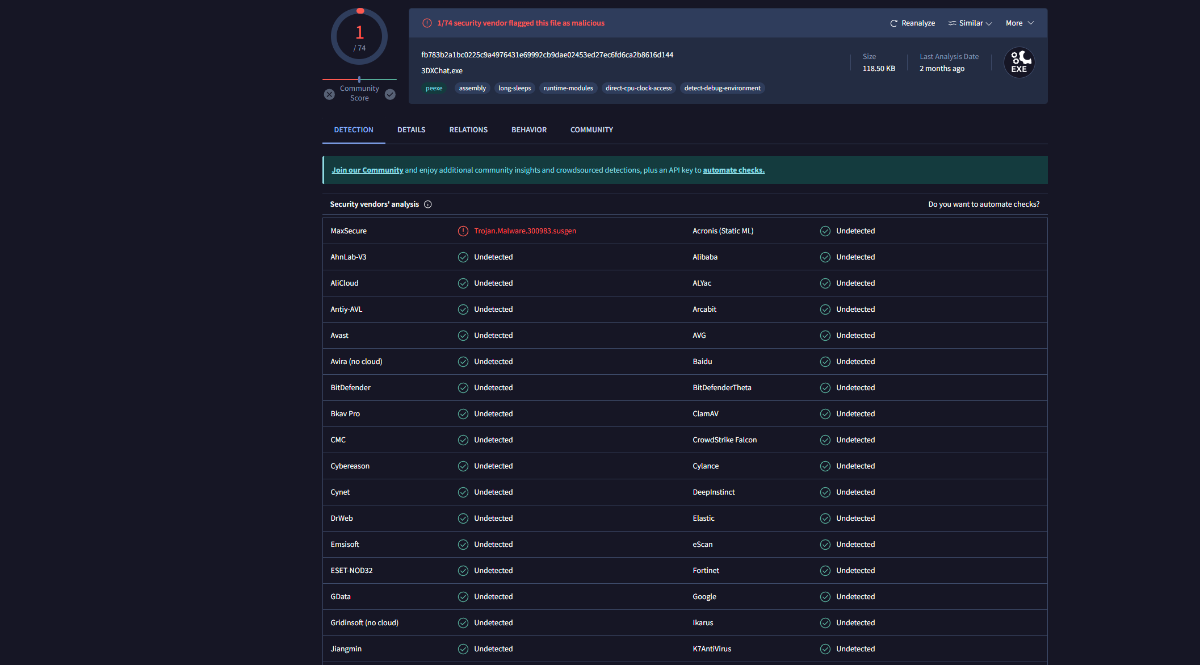1200x665 pixels.
Task: Click the check icon for Acronis (Static ML)
Action: [825, 231]
